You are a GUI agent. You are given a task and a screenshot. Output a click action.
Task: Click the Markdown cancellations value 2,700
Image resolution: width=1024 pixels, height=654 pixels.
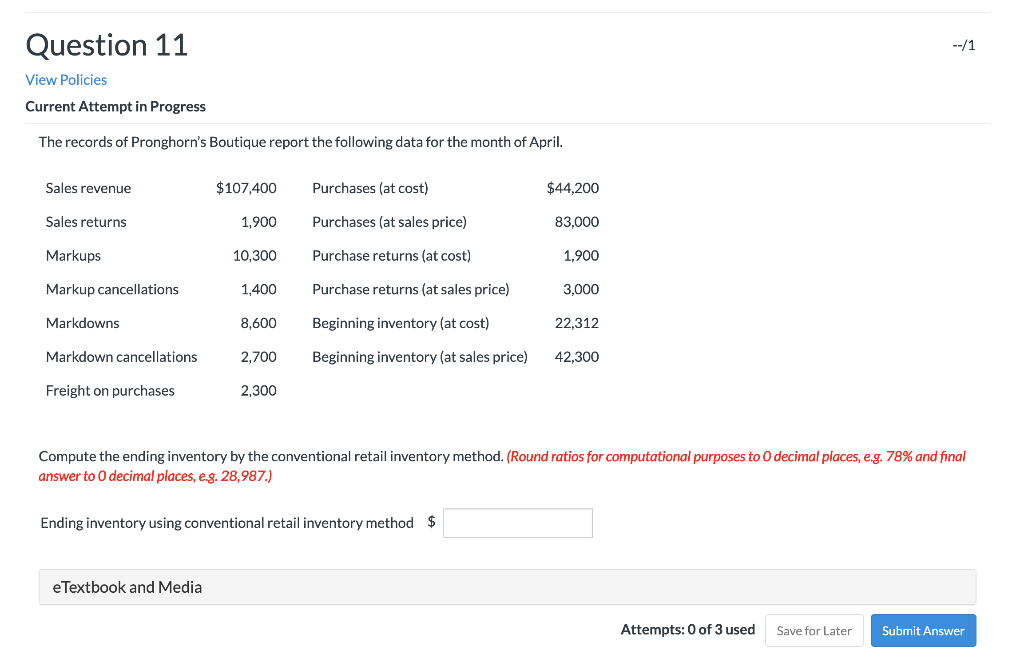click(x=258, y=357)
